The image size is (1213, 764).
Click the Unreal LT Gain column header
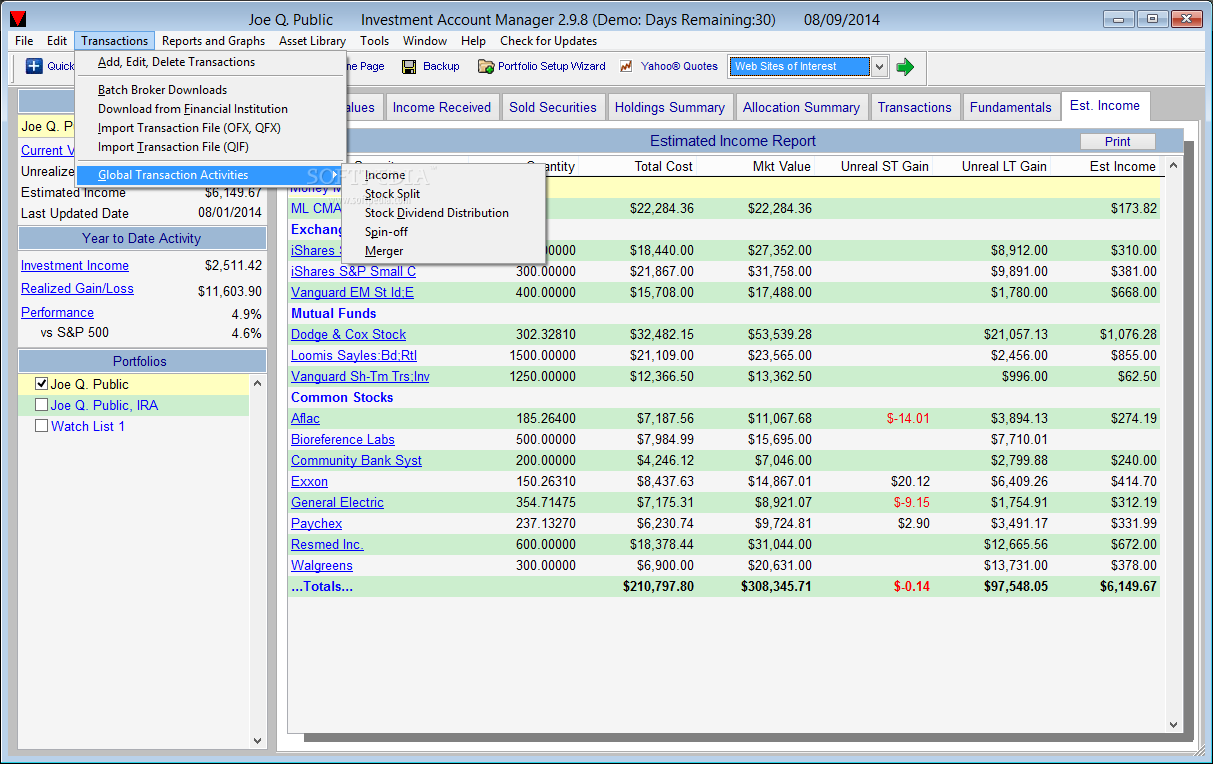click(x=993, y=166)
